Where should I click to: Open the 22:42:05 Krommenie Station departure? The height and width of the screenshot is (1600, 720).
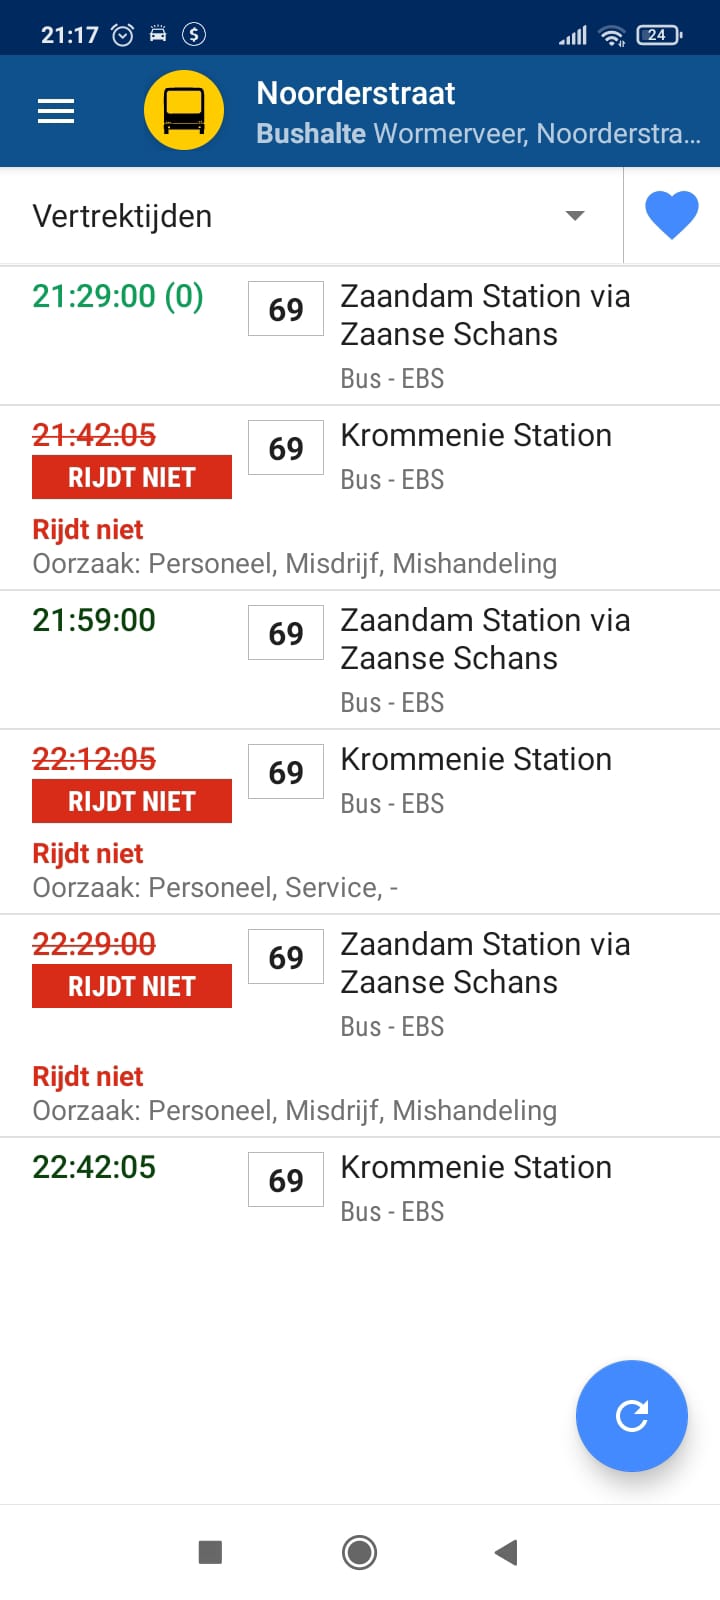click(x=360, y=1188)
